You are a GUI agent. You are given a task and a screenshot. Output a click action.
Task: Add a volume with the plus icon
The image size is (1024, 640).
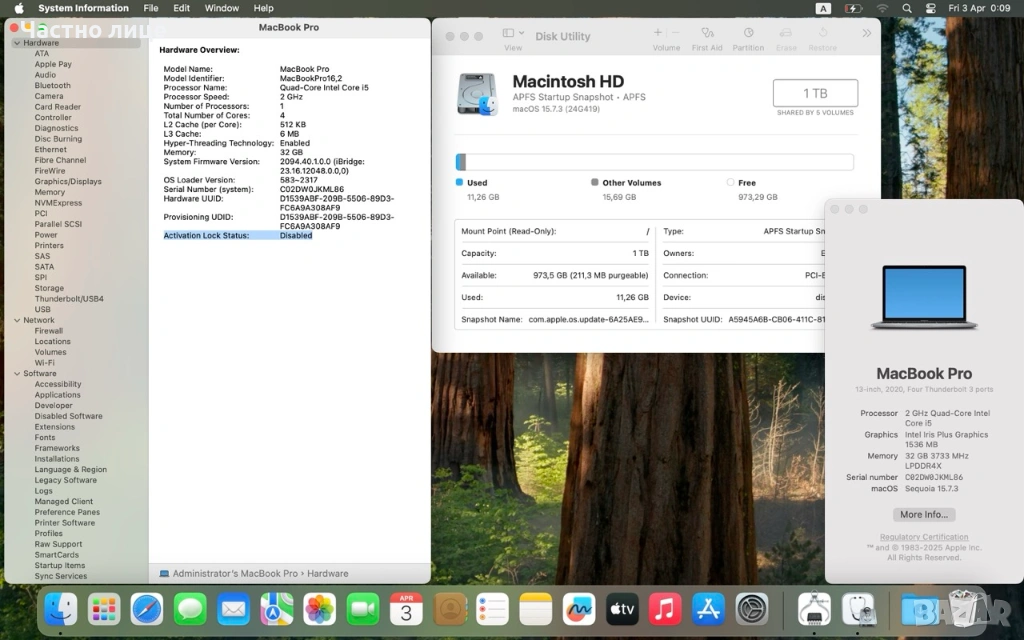[x=657, y=33]
